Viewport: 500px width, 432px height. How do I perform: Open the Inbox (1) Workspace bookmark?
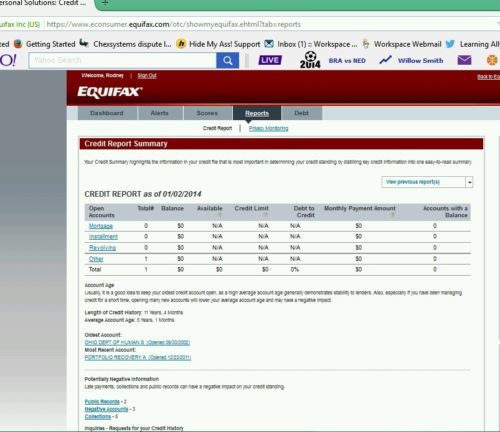click(x=317, y=44)
